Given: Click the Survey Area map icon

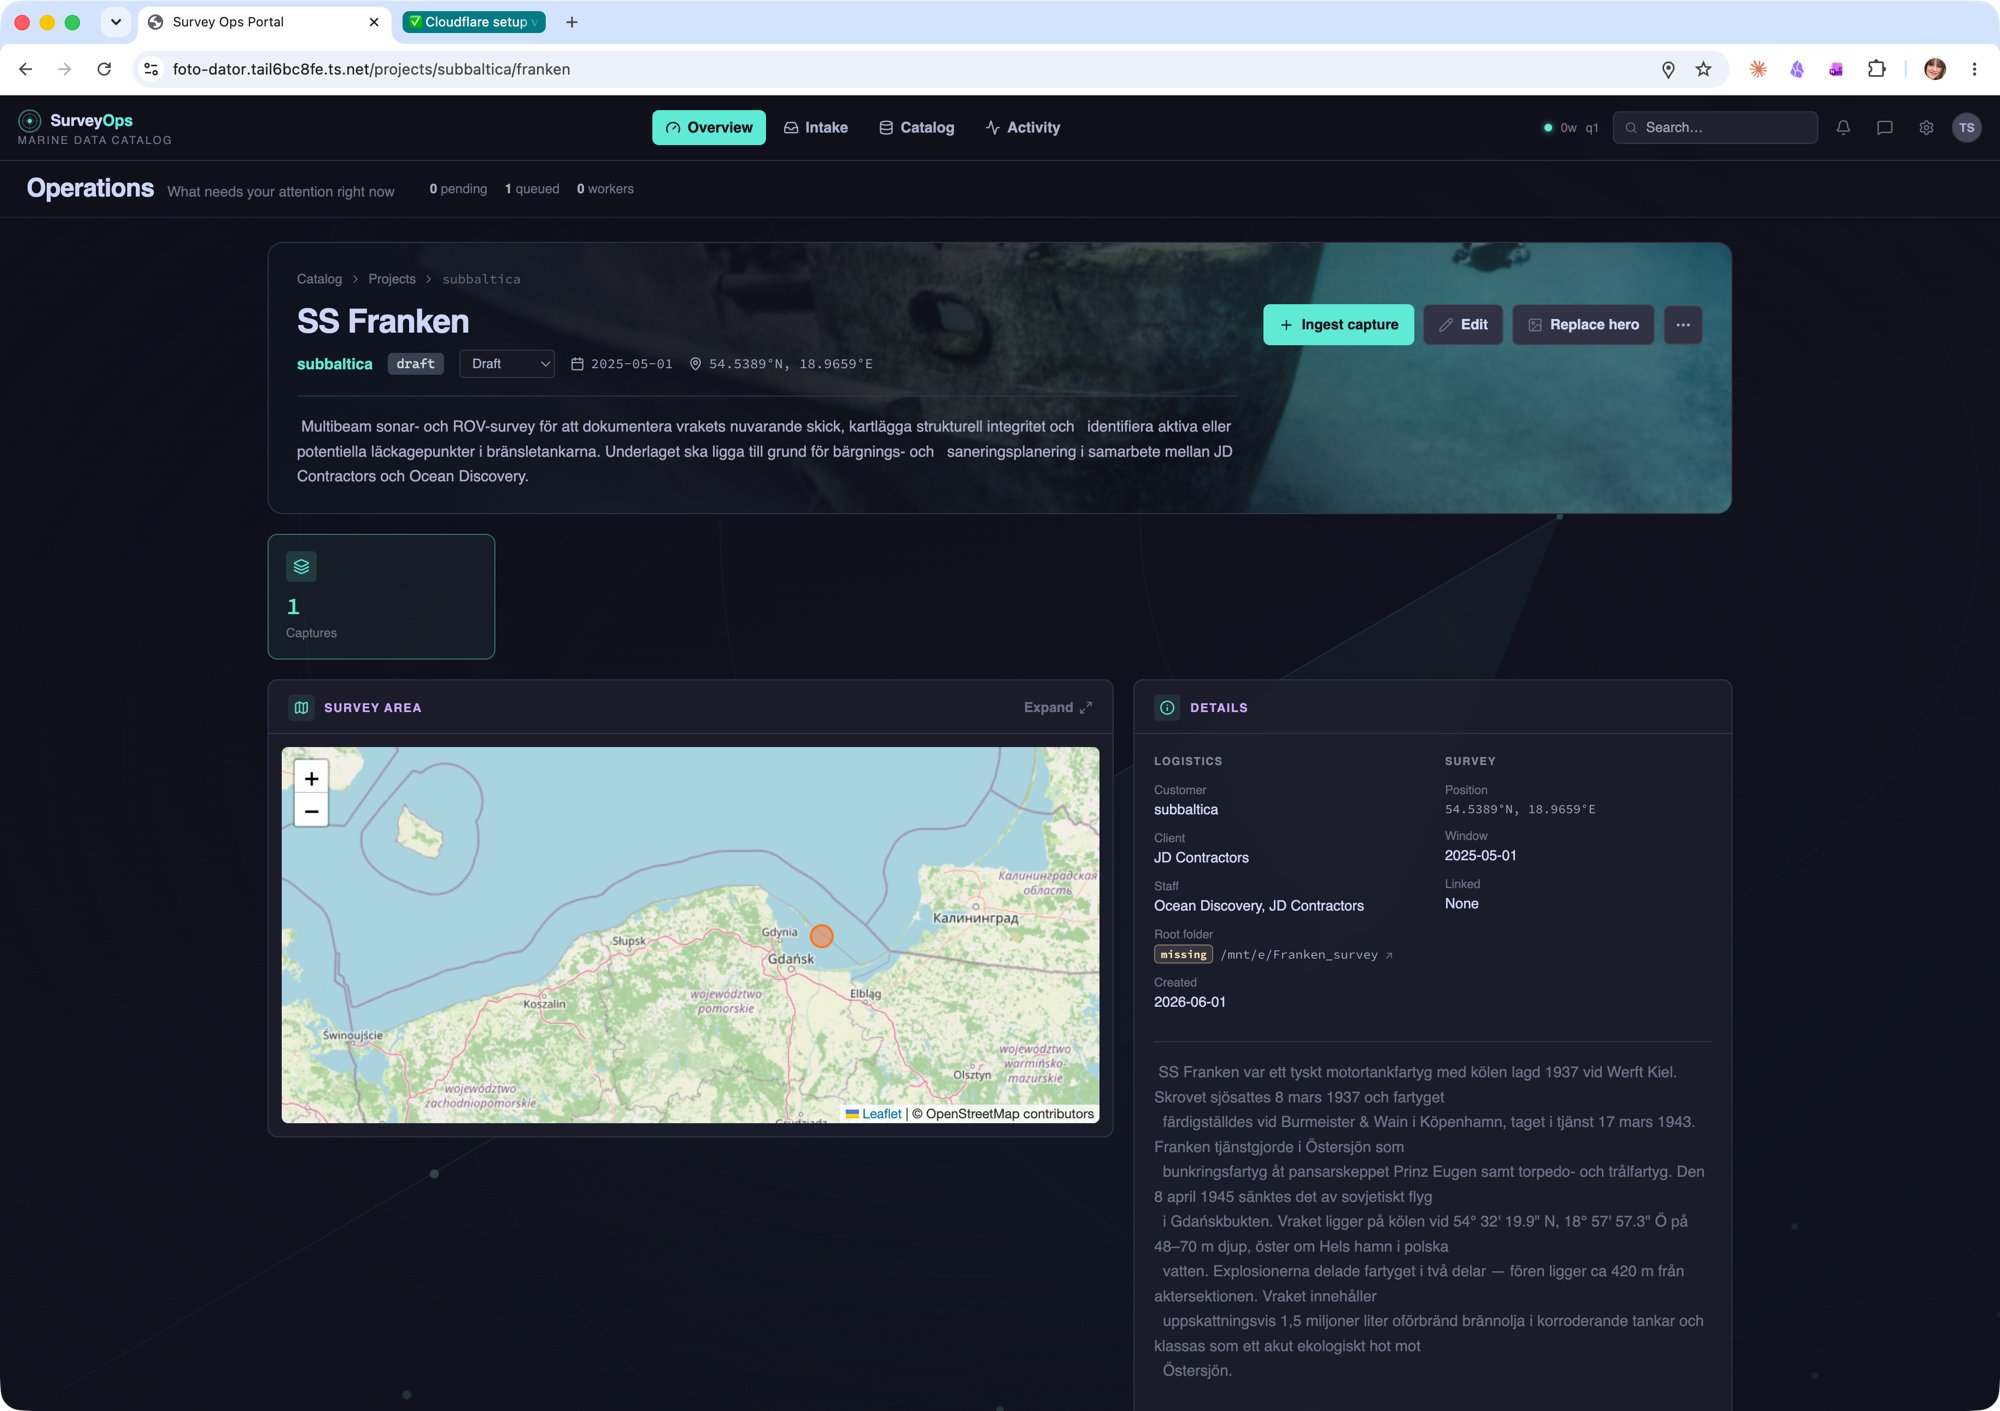Looking at the screenshot, I should [x=301, y=708].
